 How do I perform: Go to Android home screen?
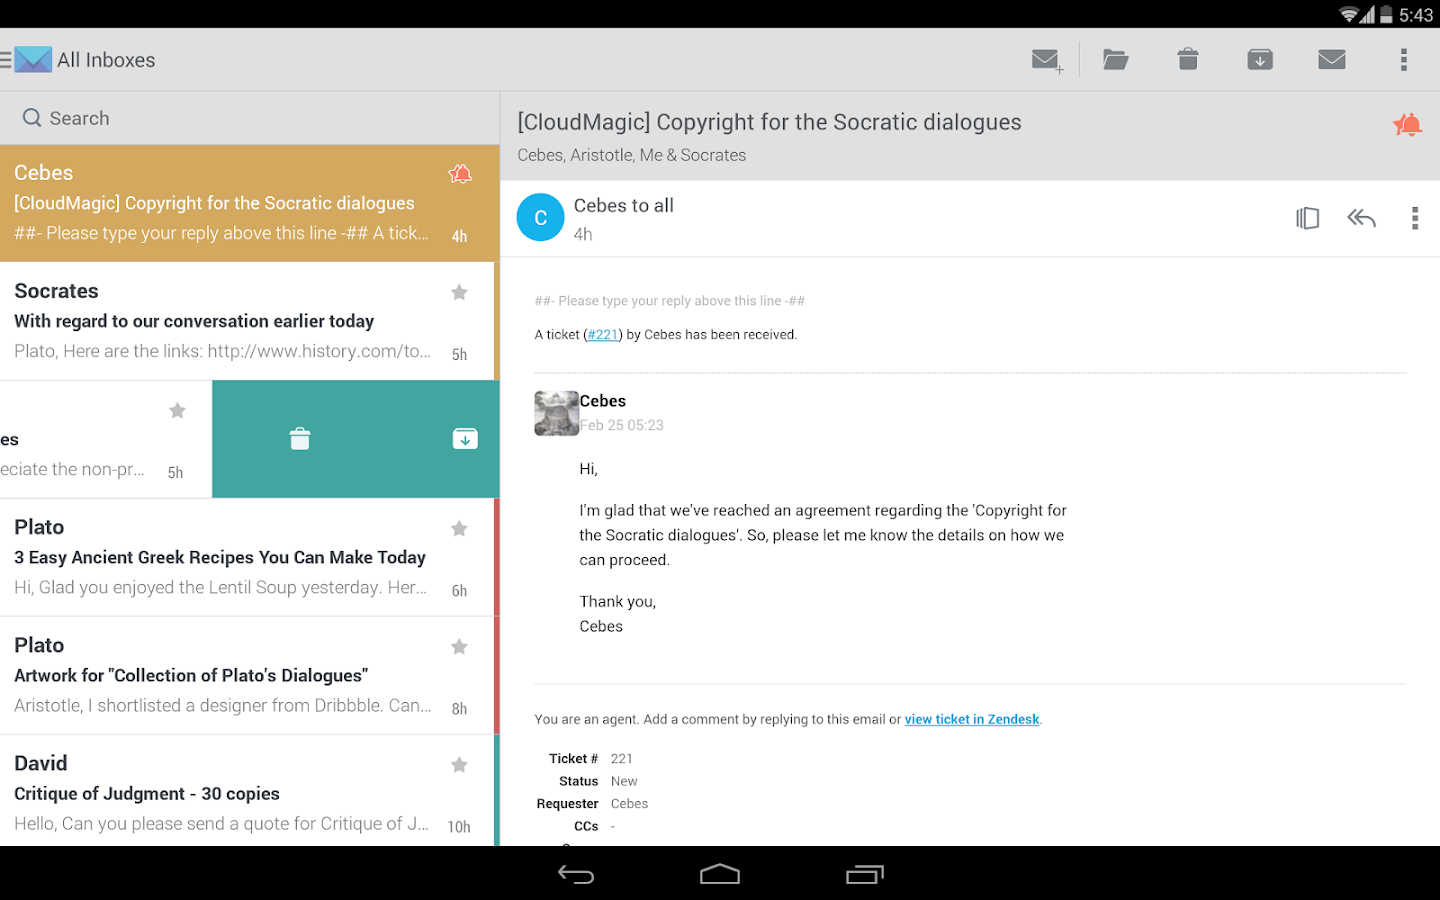point(720,875)
